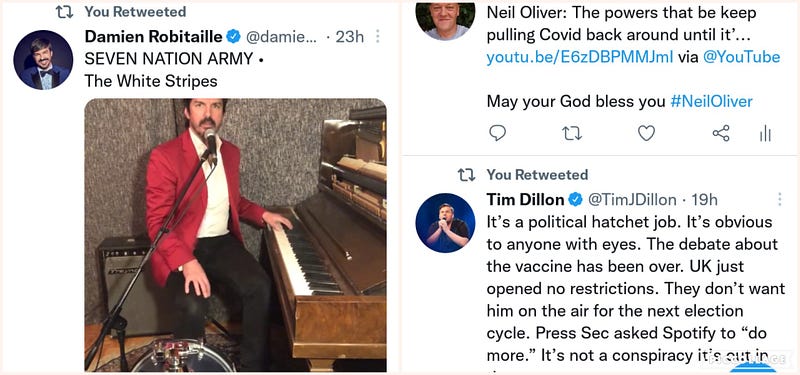Like the Neil Oliver tweet with heart icon
Screen dimensions: 800x375
646,134
